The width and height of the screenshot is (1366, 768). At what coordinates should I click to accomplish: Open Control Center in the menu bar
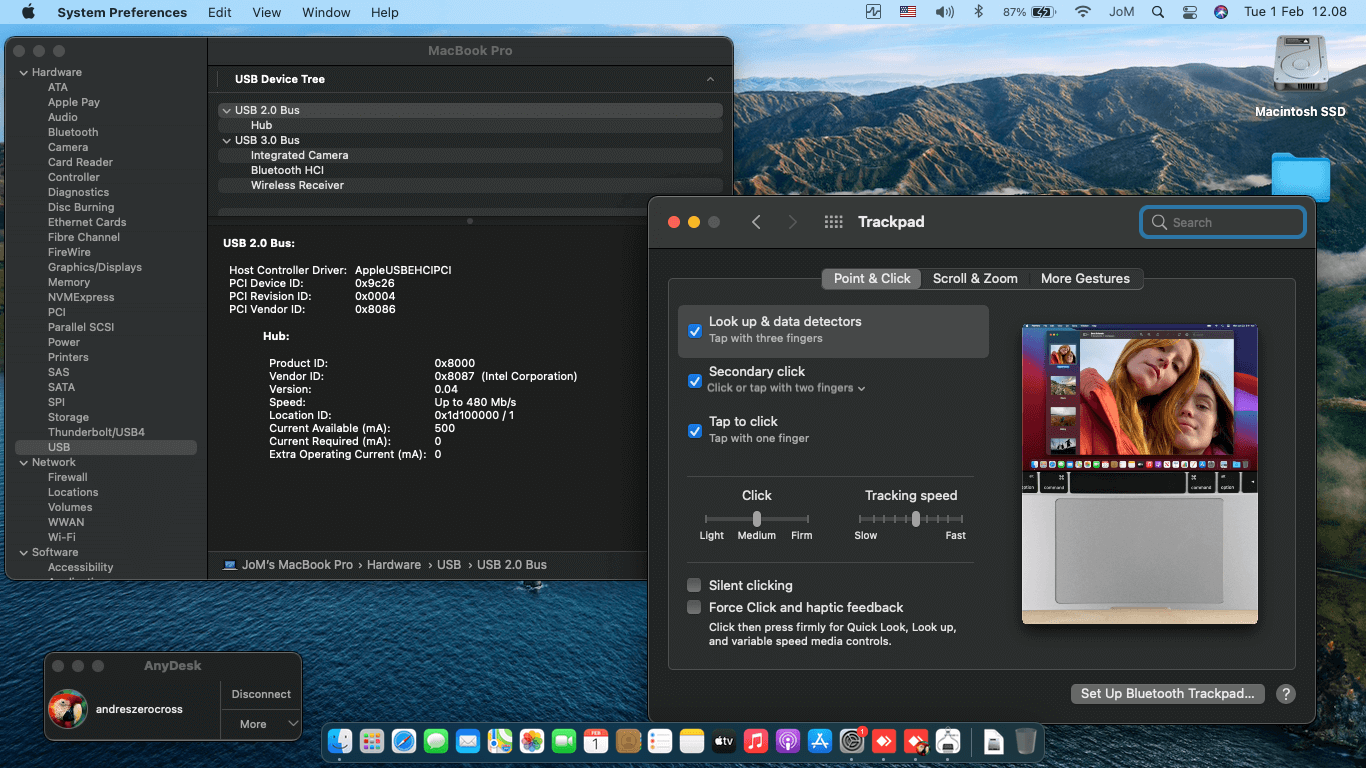1189,12
